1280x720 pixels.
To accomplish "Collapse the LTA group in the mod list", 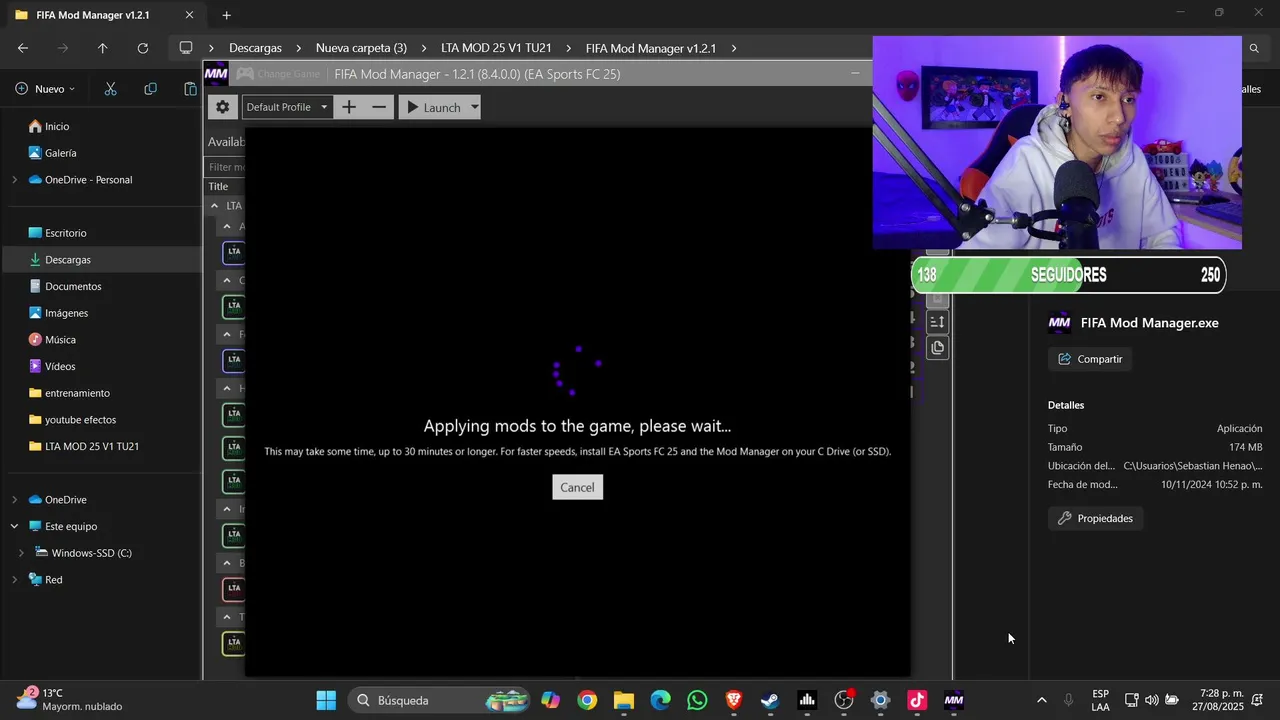I will coord(214,206).
